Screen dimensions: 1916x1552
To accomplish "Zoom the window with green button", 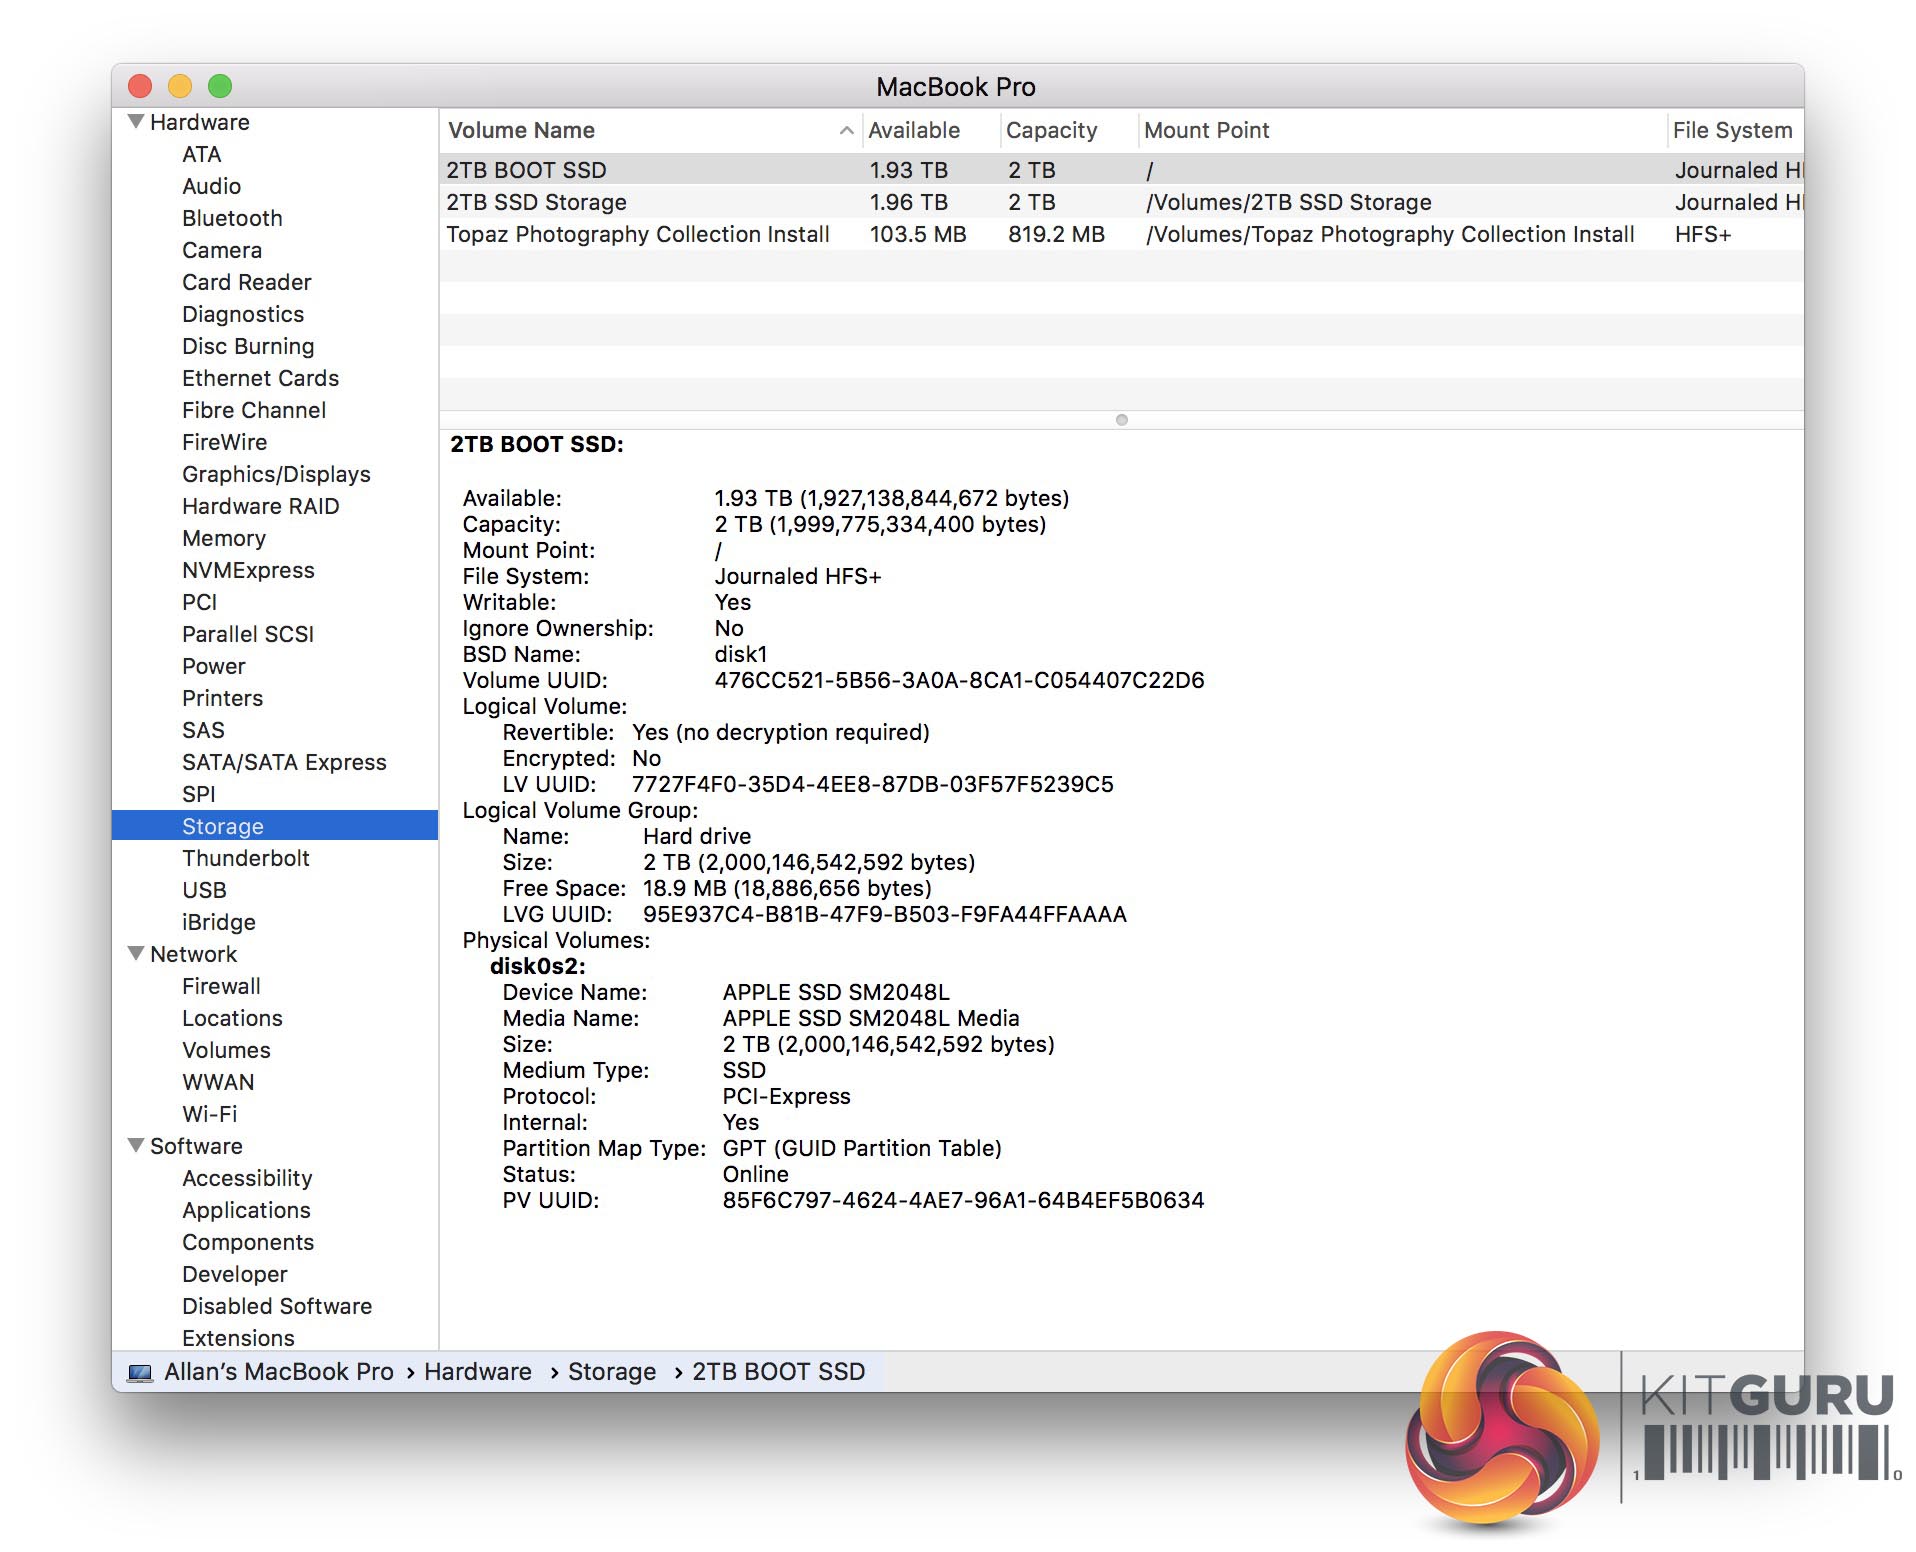I will tap(220, 87).
